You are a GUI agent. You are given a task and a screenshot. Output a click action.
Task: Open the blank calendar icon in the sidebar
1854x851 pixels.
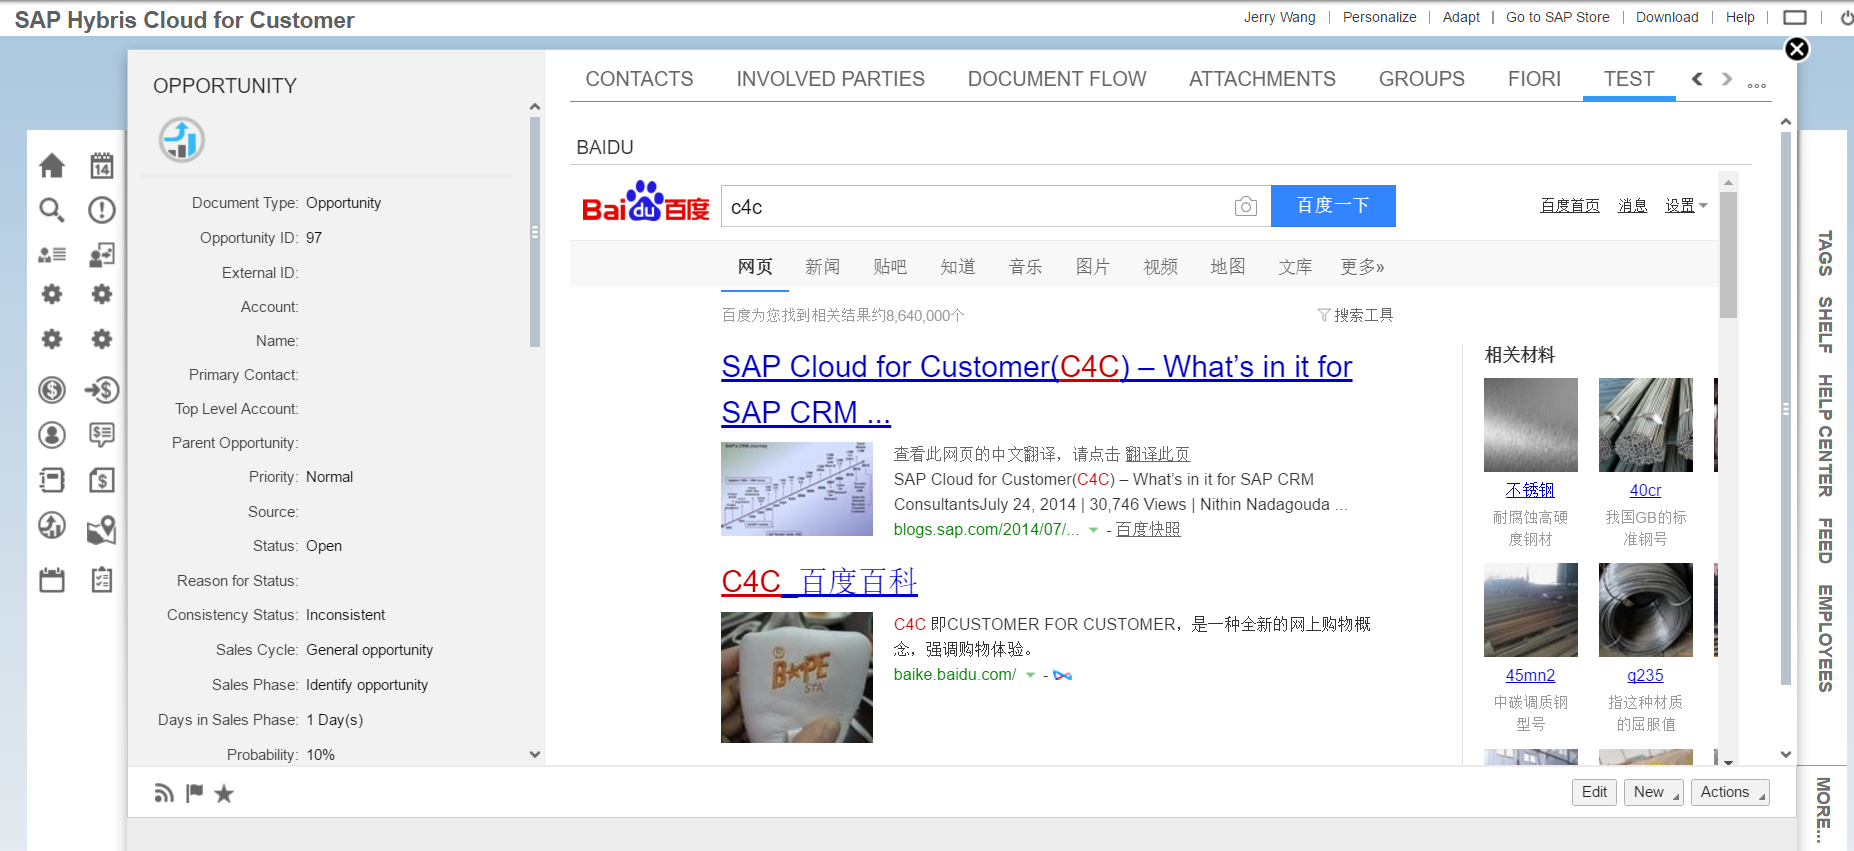pyautogui.click(x=52, y=580)
